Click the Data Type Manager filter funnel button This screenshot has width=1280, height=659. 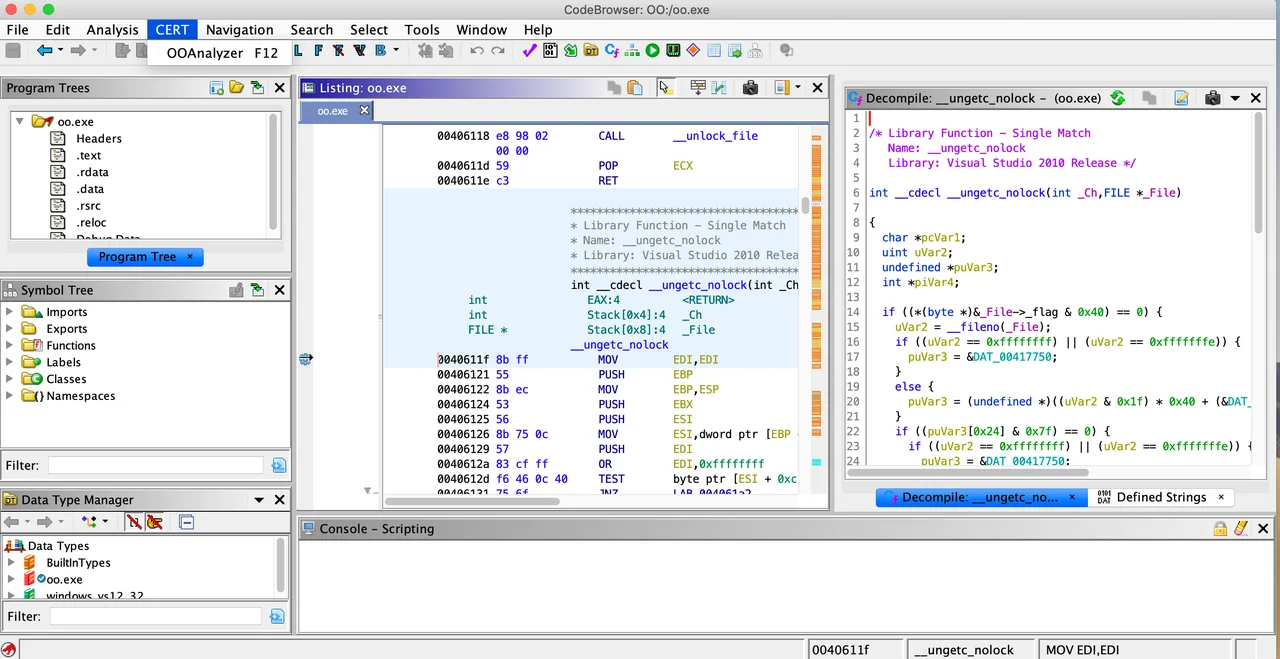(277, 616)
